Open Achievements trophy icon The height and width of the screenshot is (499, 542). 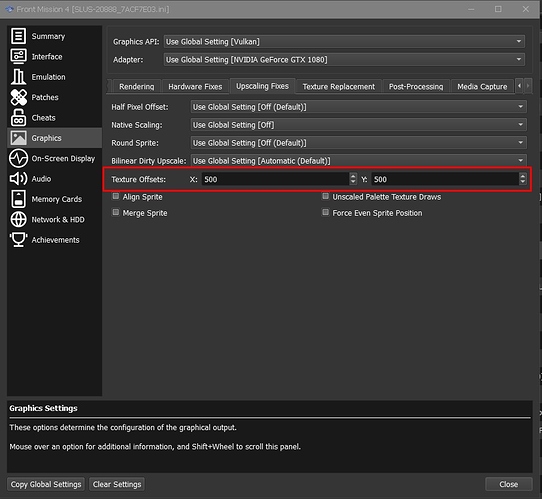pos(18,240)
